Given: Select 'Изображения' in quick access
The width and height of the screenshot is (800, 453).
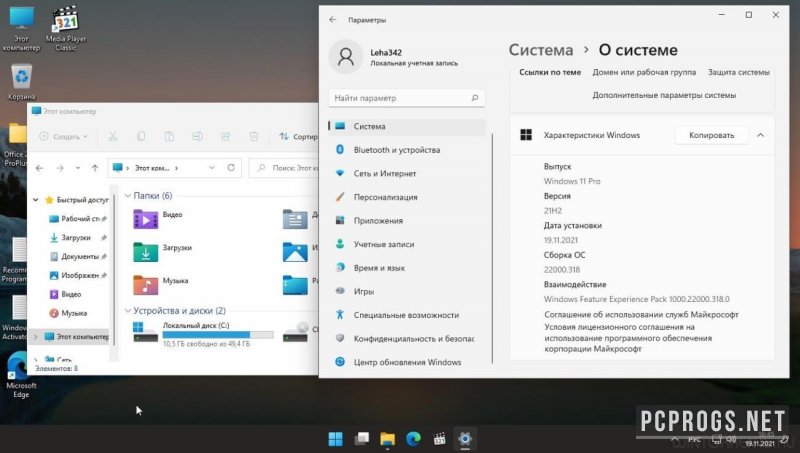Looking at the screenshot, I should point(78,275).
